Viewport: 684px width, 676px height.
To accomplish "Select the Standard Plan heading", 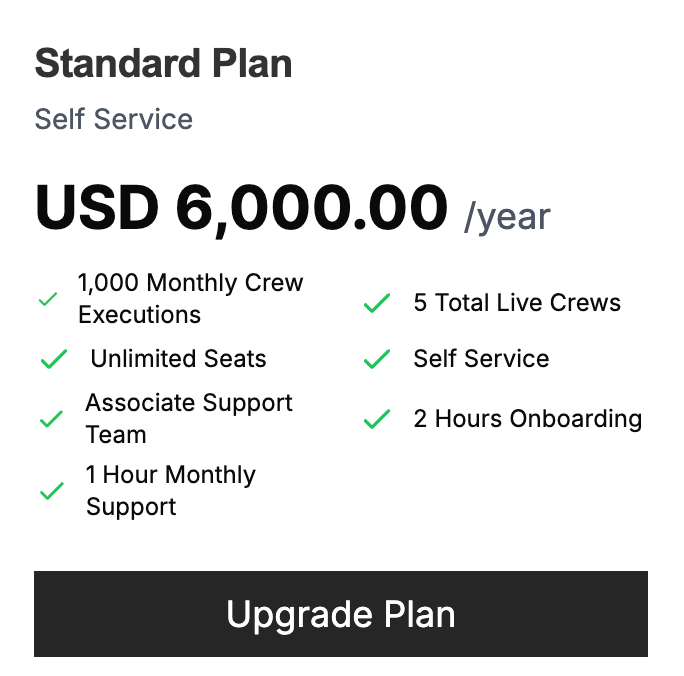I will 164,64.
